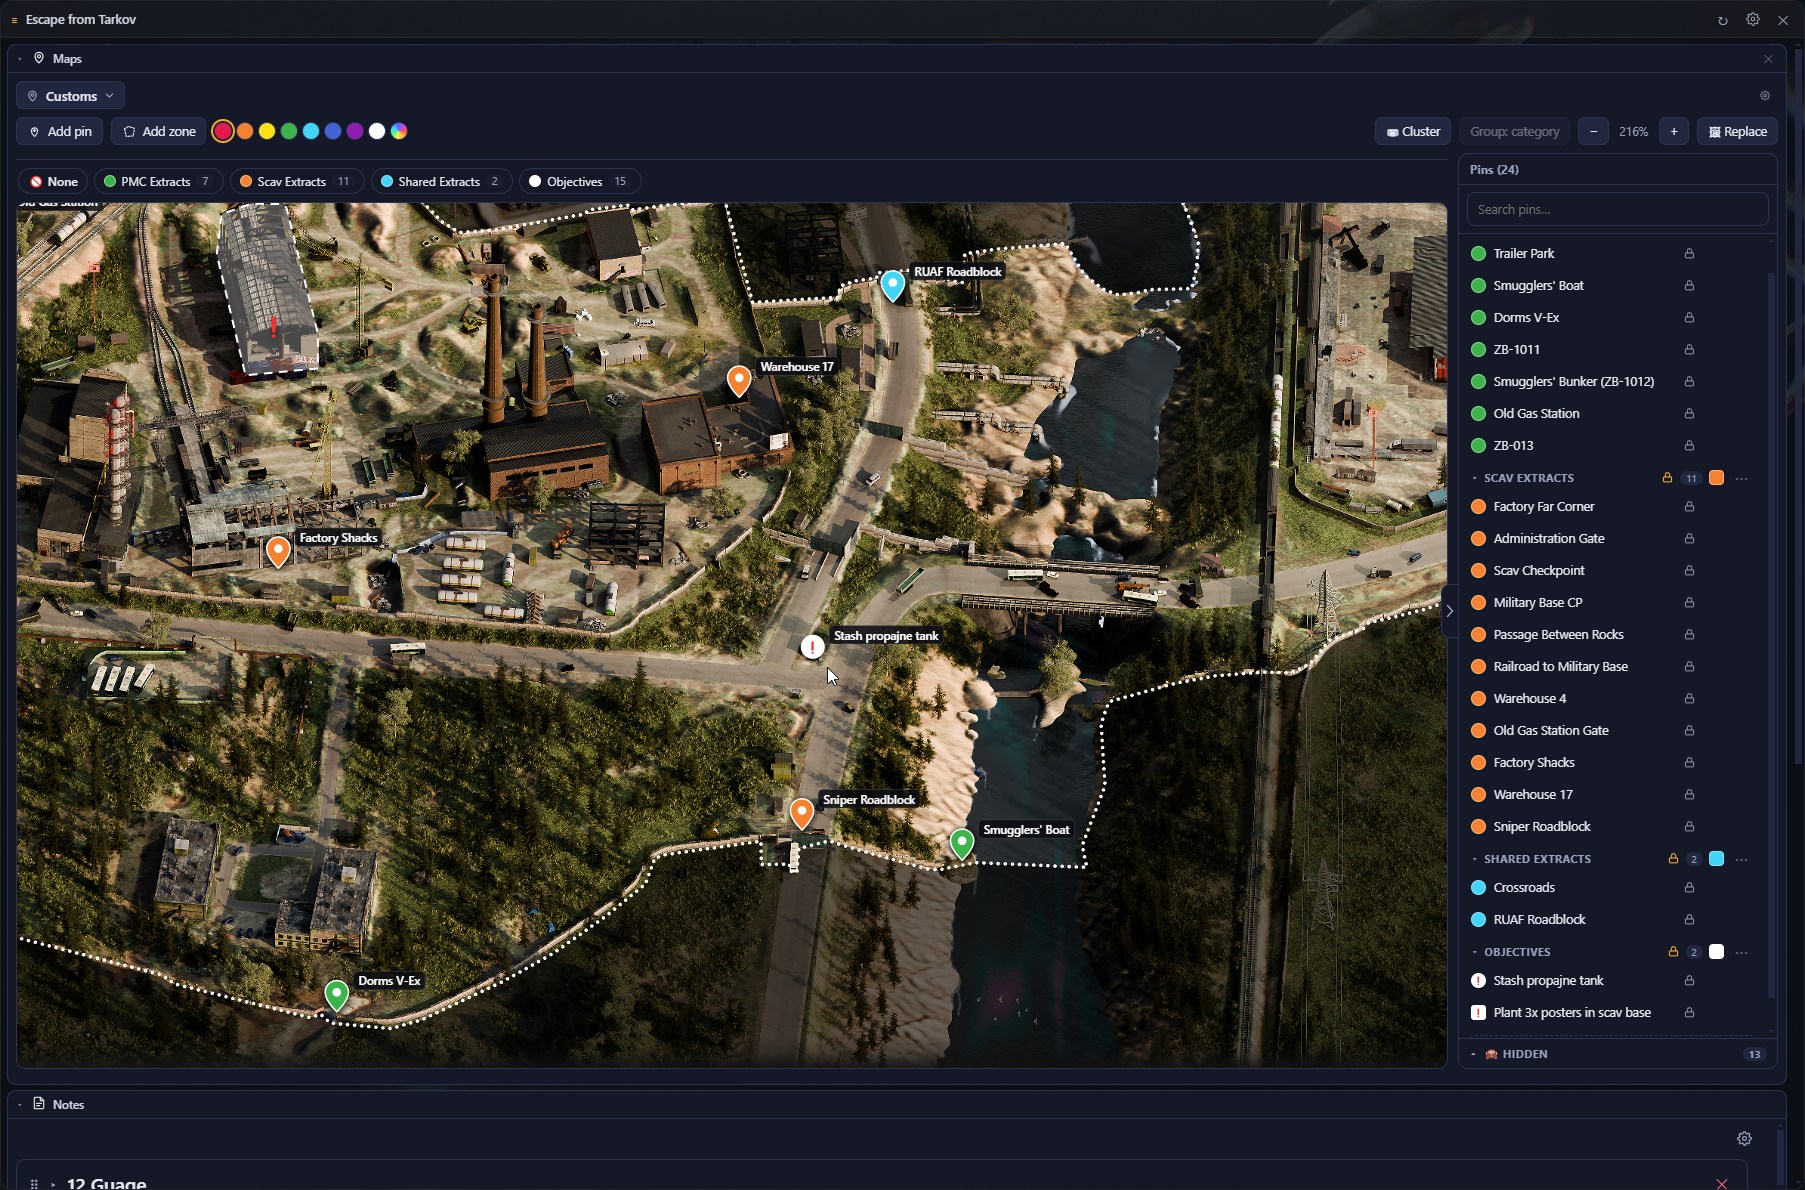Open the Maps panel settings icon
The width and height of the screenshot is (1805, 1190).
tap(1764, 96)
